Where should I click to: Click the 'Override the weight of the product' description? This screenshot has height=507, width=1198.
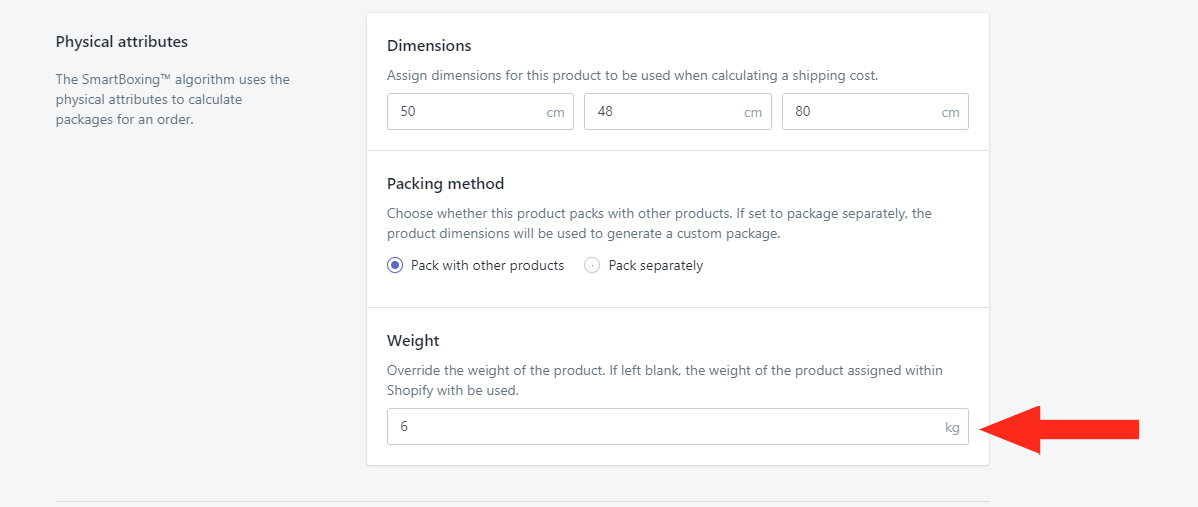point(665,380)
